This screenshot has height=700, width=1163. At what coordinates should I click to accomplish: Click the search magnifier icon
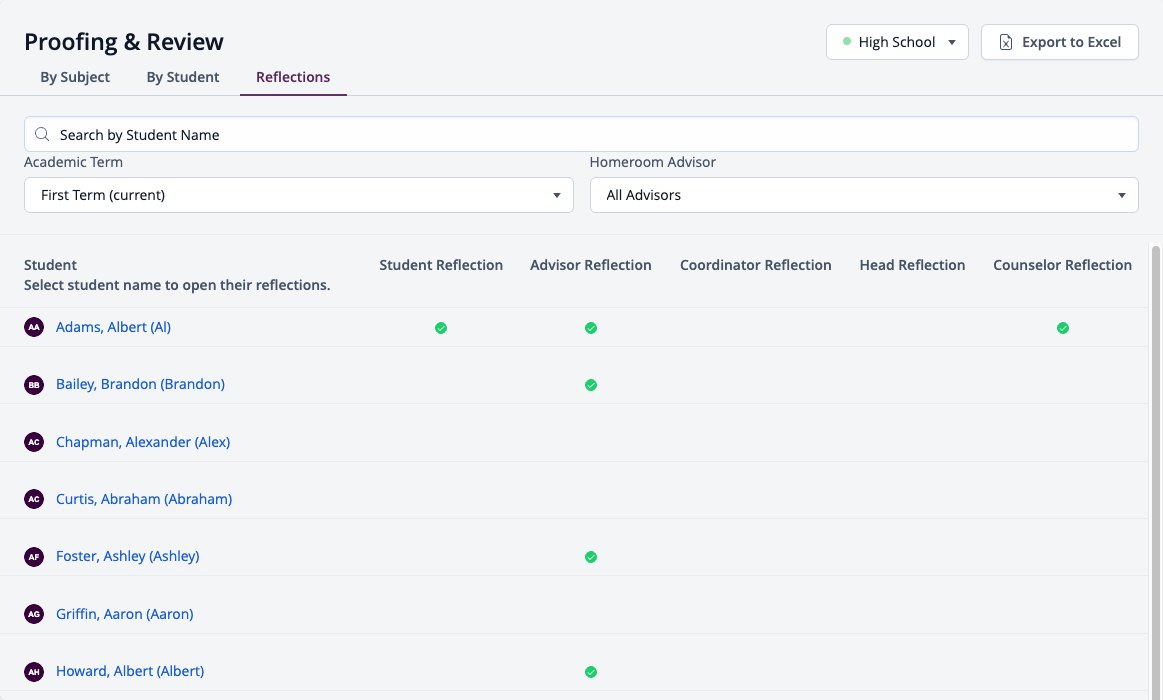click(42, 134)
